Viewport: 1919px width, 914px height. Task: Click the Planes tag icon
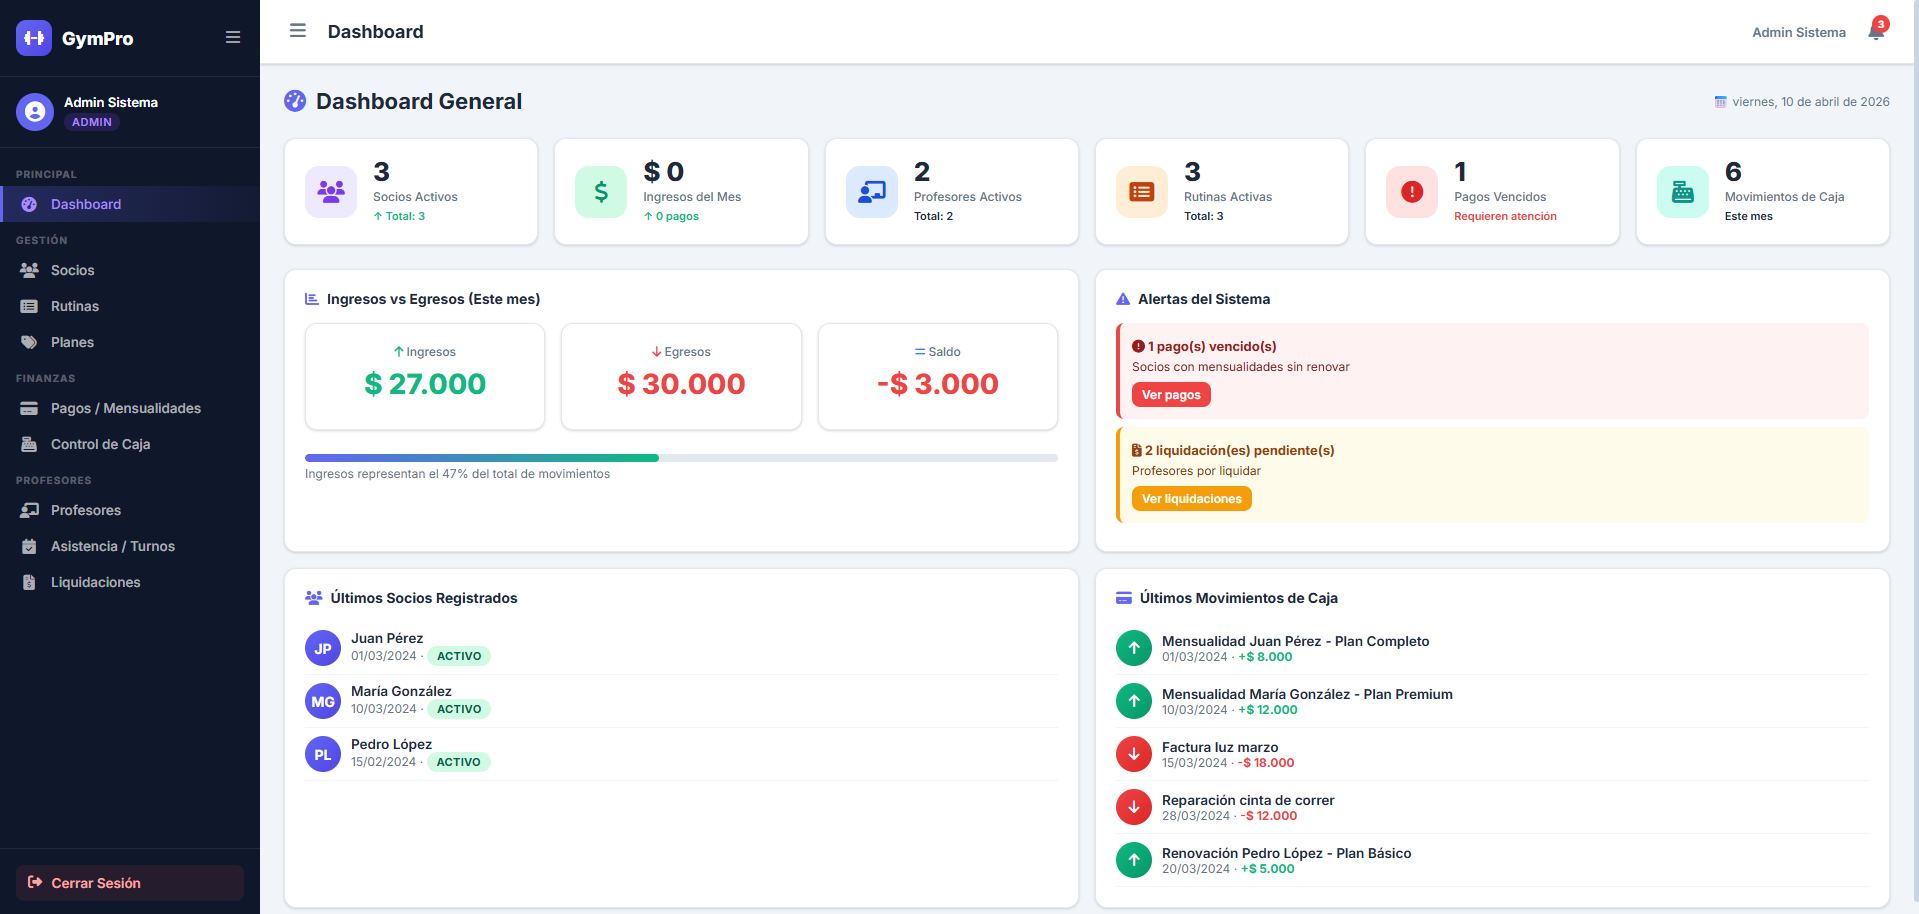point(28,342)
